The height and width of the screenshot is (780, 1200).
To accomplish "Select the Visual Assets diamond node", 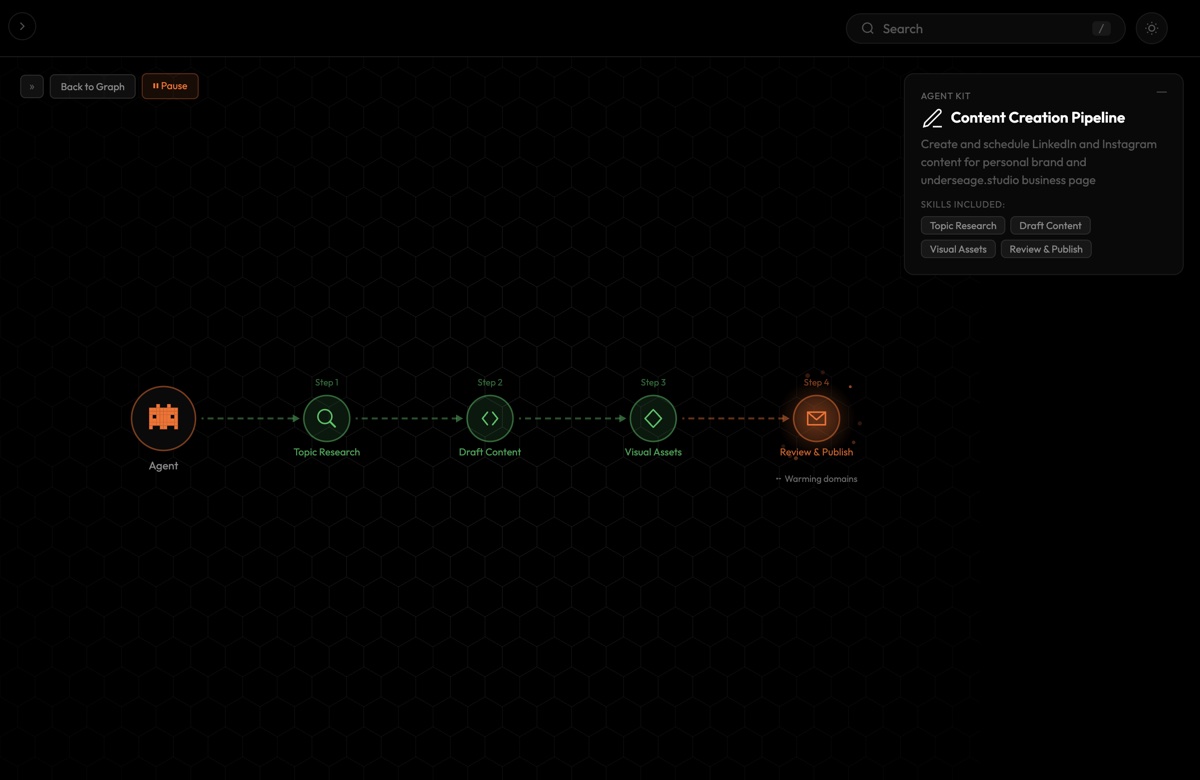I will (653, 418).
